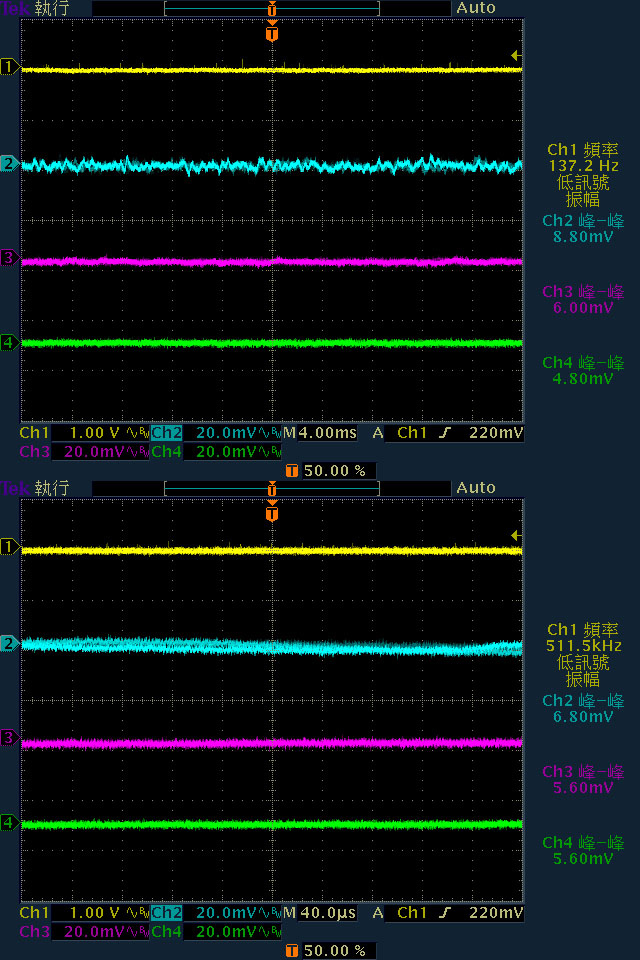Click the orange T icon beside 50.00 % in the 4.00ms capture
This screenshot has width=640, height=960.
pyautogui.click(x=292, y=471)
